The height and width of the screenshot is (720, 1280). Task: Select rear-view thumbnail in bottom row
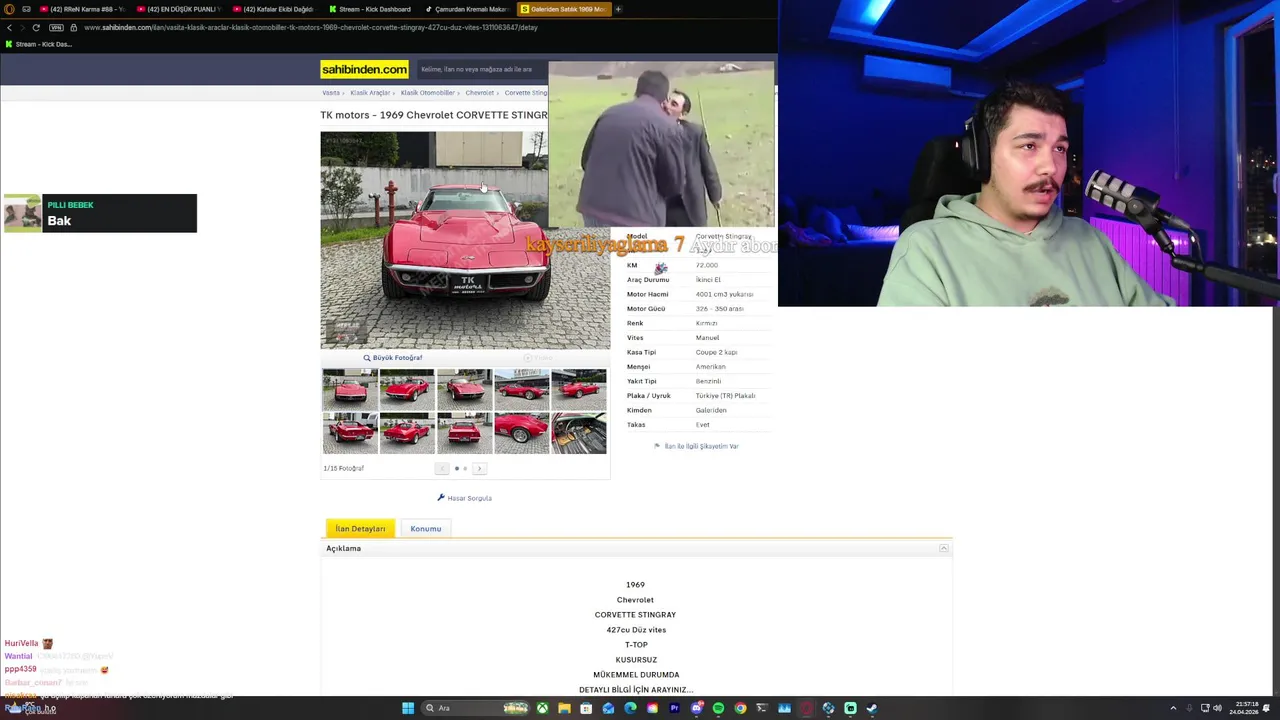(464, 433)
